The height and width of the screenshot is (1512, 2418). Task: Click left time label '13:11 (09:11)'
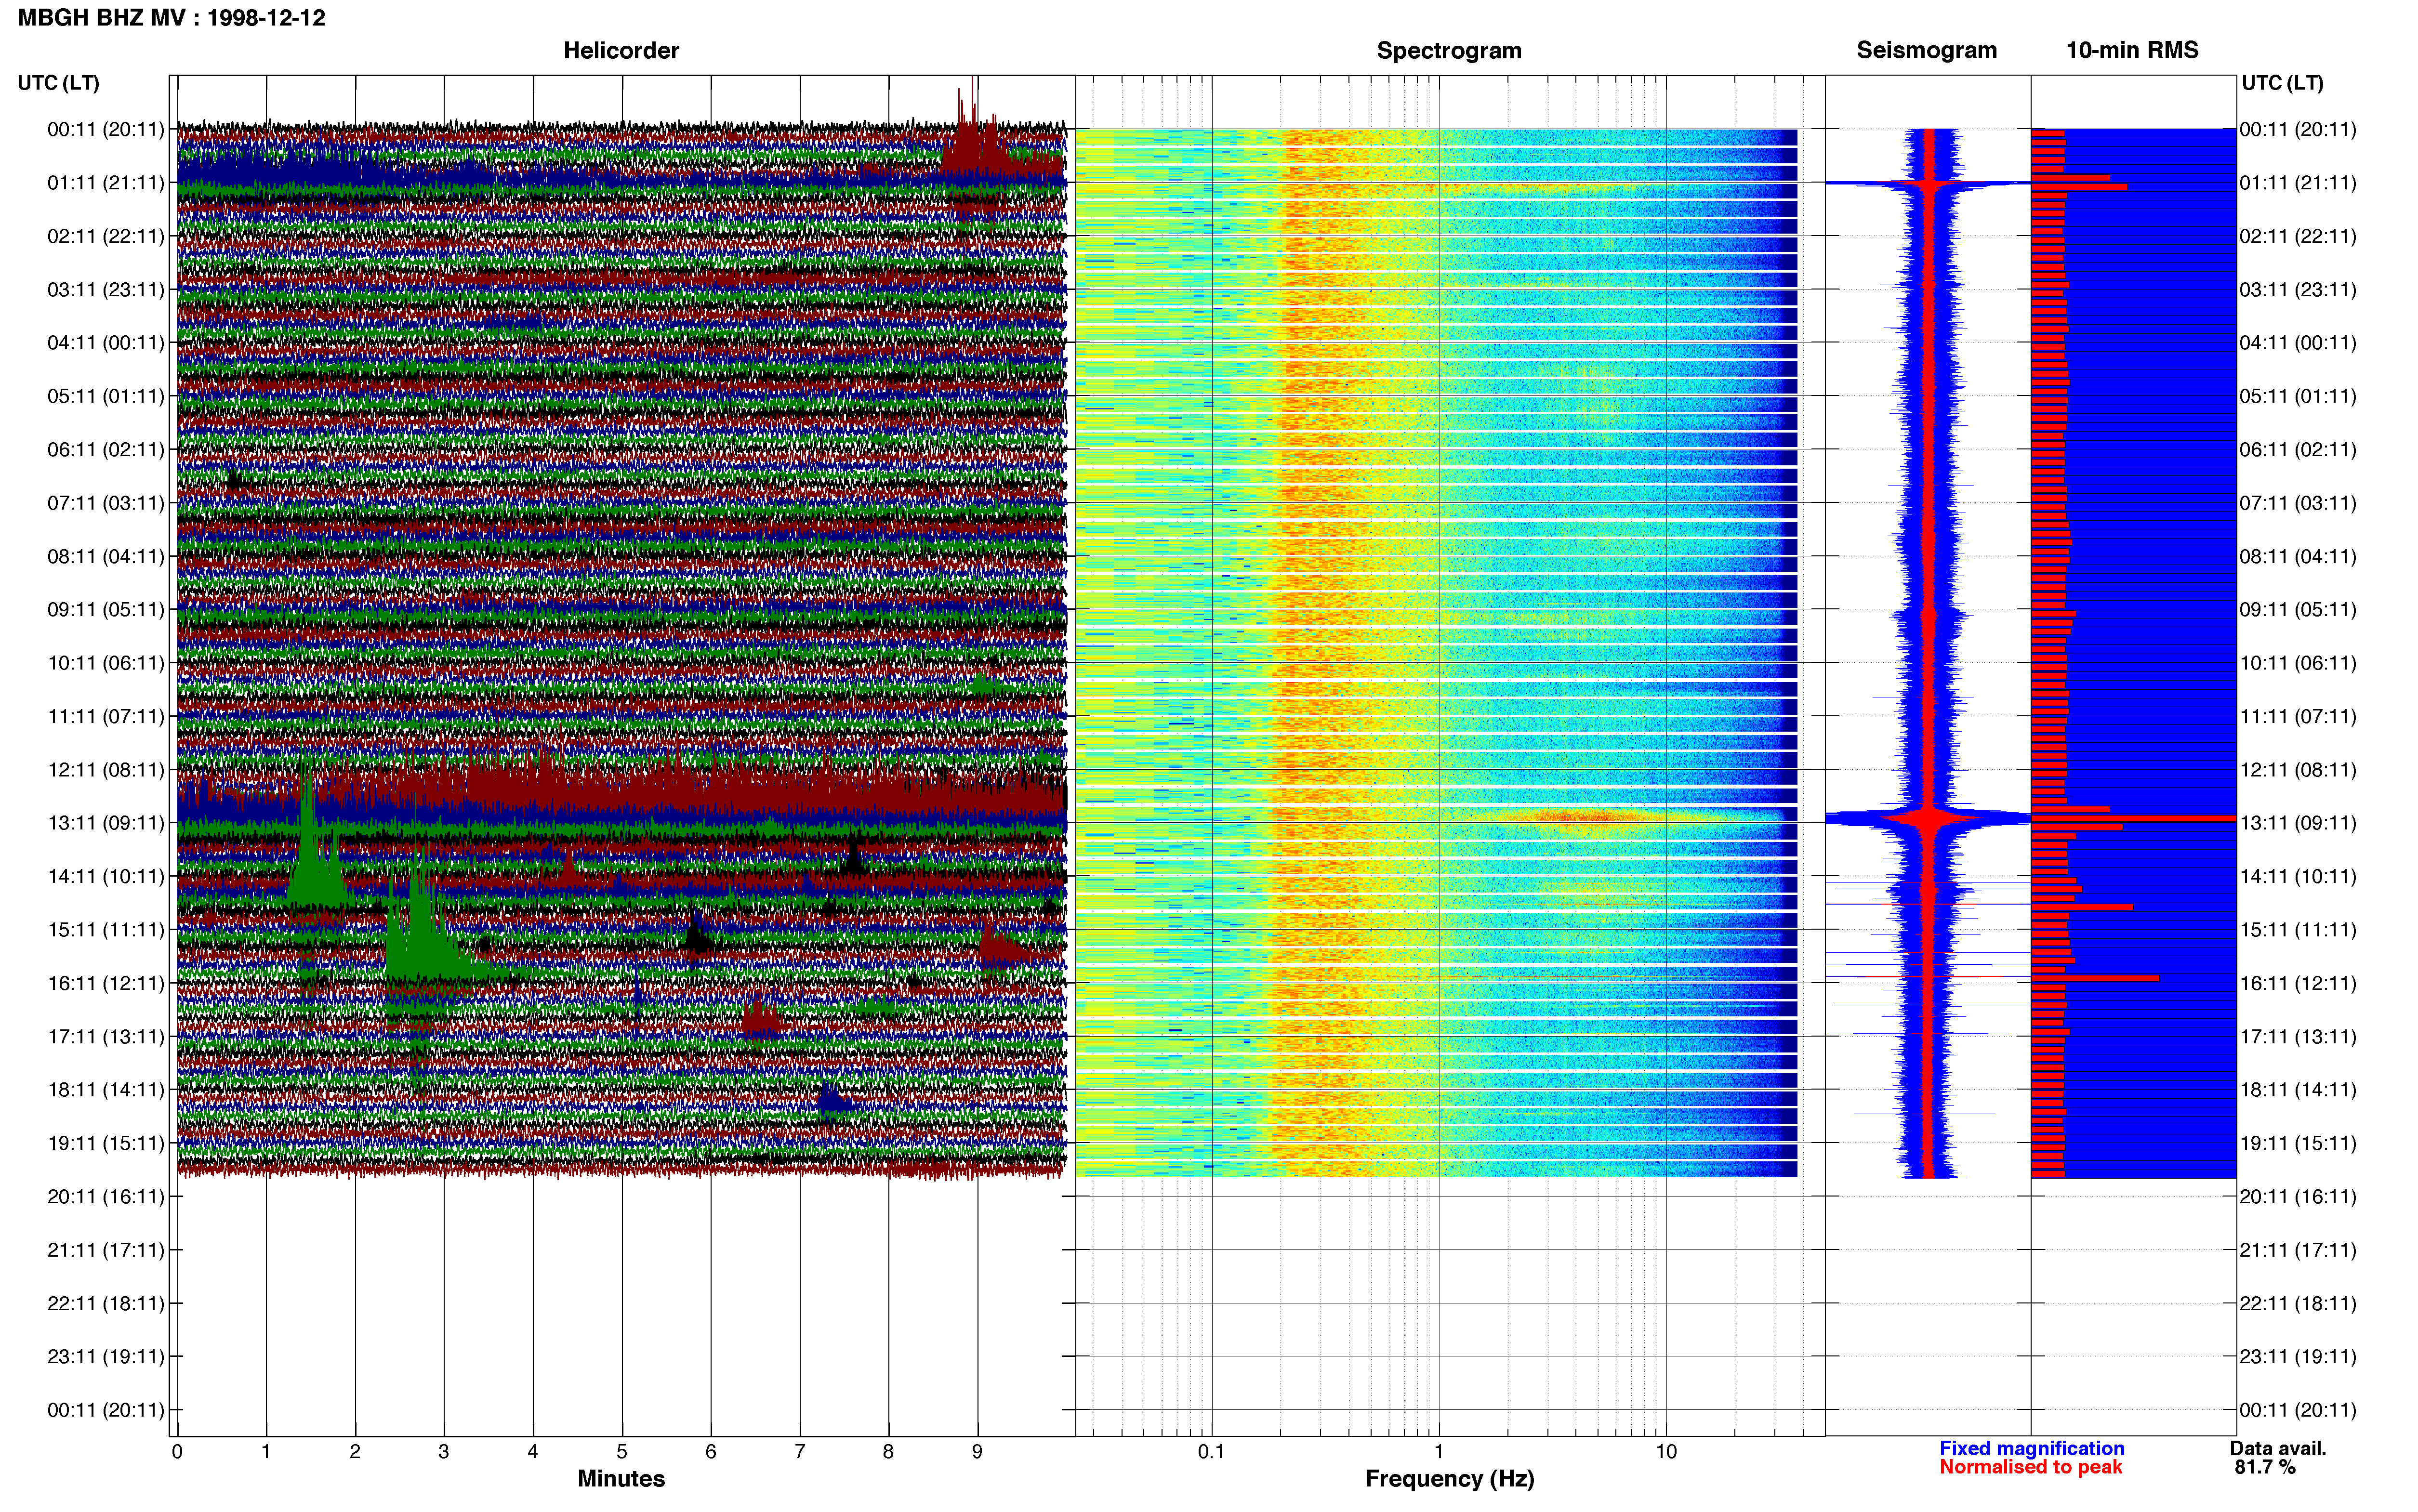coord(106,823)
